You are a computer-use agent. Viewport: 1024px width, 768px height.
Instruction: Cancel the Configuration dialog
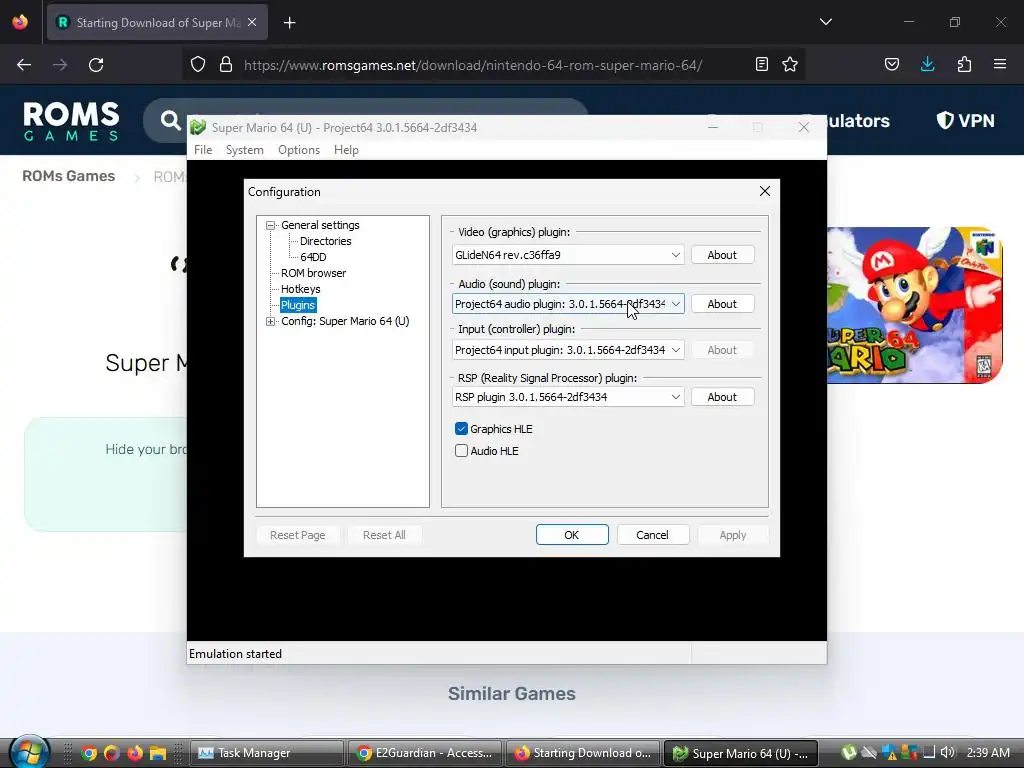click(653, 535)
